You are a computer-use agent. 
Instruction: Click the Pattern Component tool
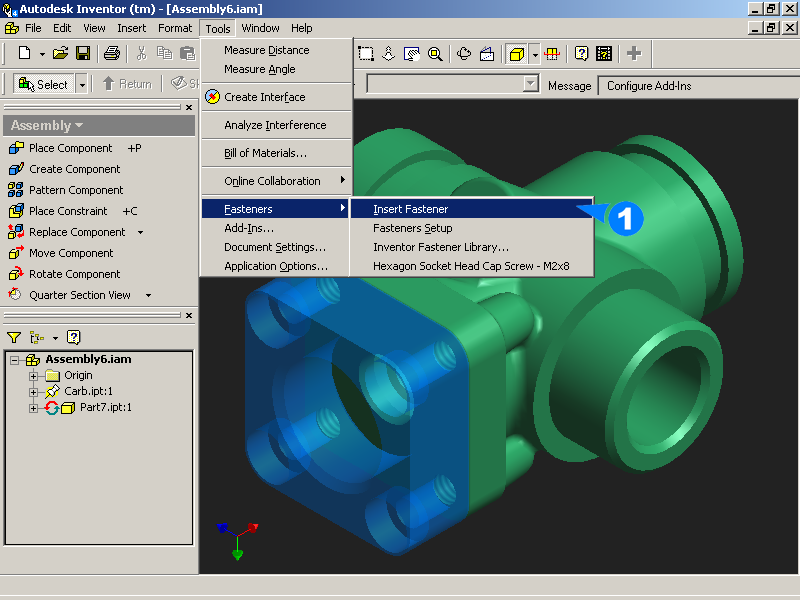click(66, 190)
